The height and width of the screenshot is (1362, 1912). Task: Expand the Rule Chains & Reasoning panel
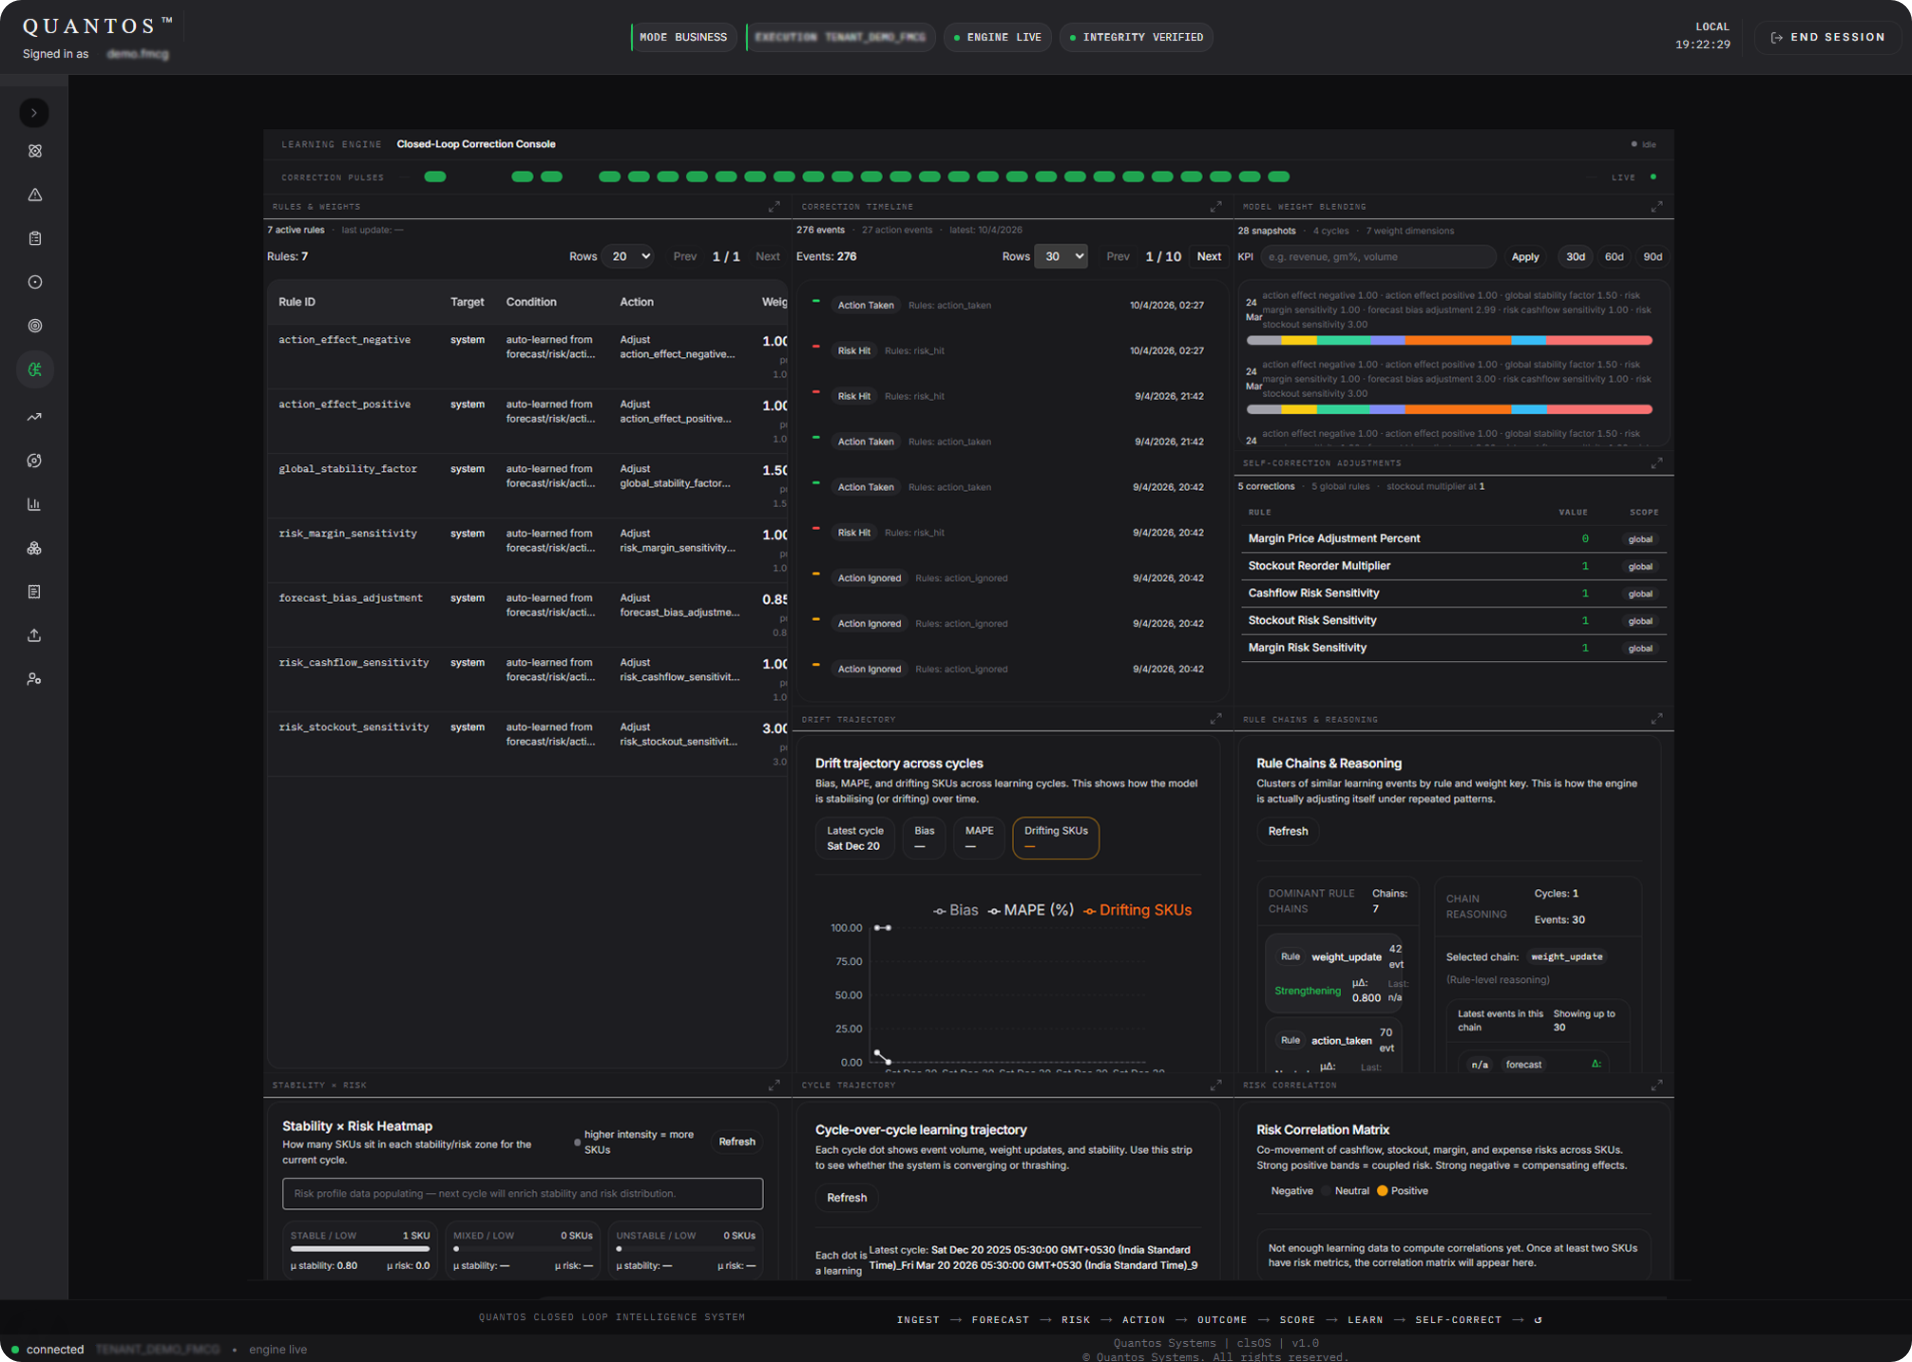(x=1657, y=719)
